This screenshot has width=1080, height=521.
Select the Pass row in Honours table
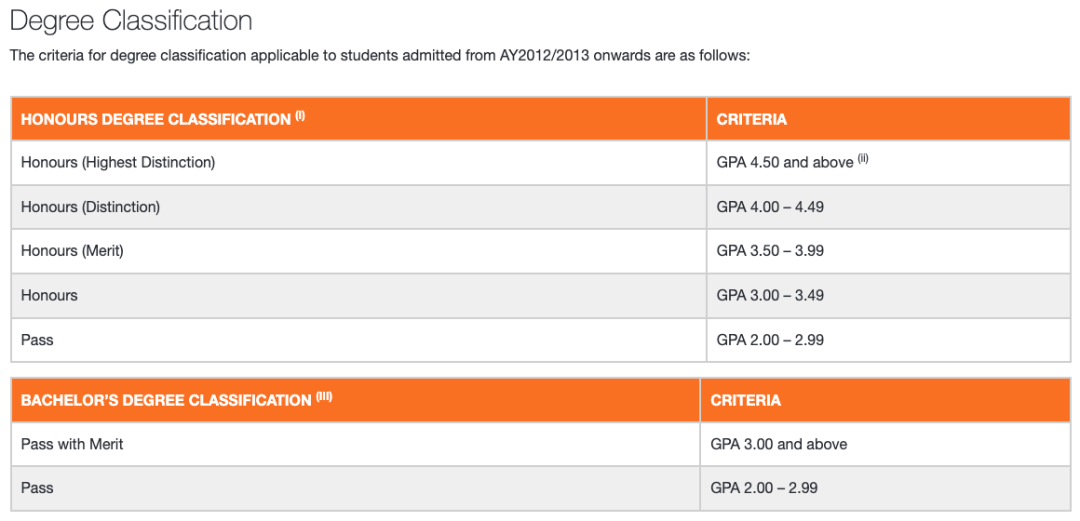pyautogui.click(x=540, y=340)
